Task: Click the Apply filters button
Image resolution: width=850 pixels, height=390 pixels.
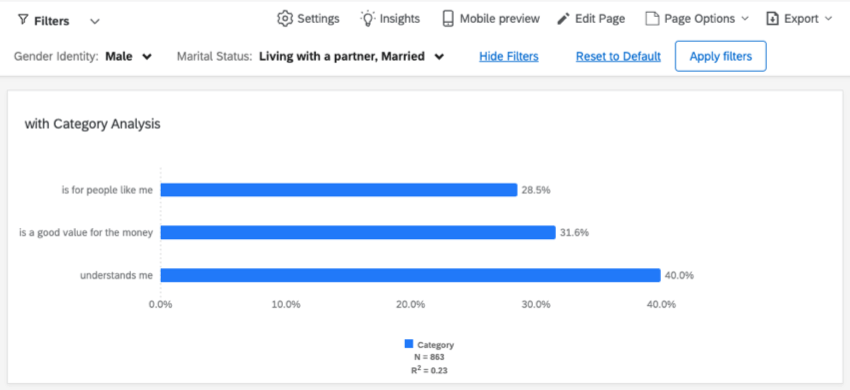Action: point(720,56)
